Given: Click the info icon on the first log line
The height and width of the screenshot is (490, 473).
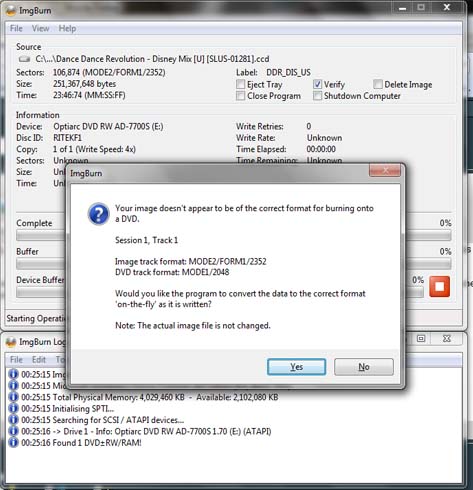Looking at the screenshot, I should coord(13,374).
